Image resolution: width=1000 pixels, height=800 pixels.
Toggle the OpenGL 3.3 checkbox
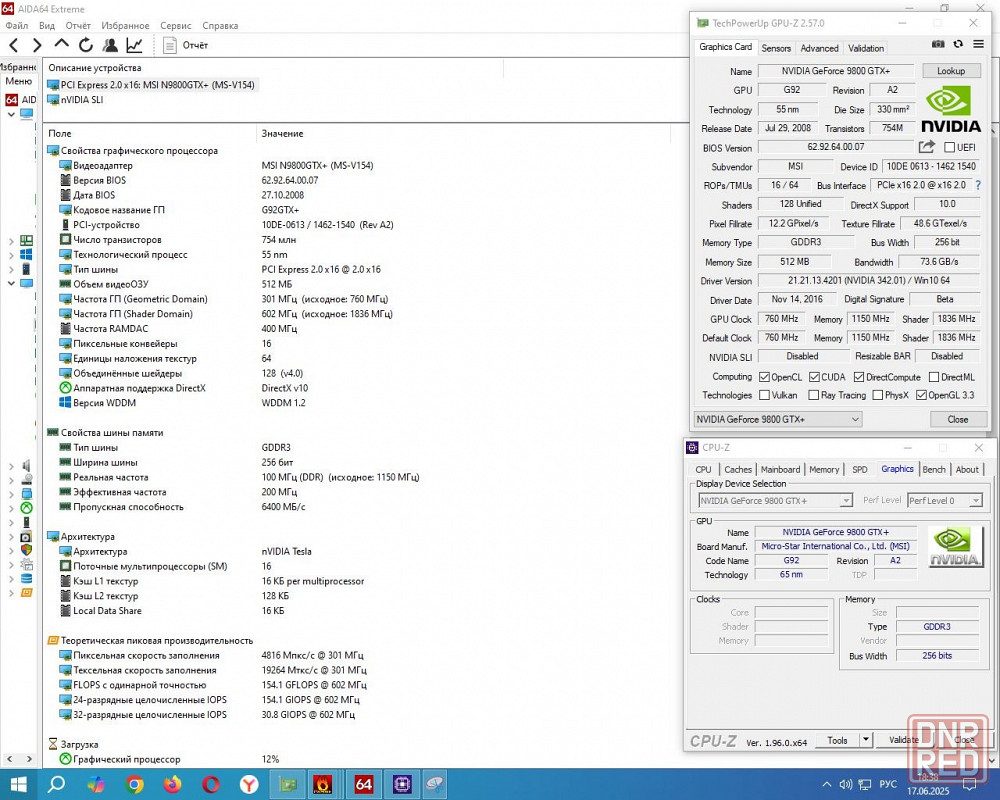tap(921, 395)
